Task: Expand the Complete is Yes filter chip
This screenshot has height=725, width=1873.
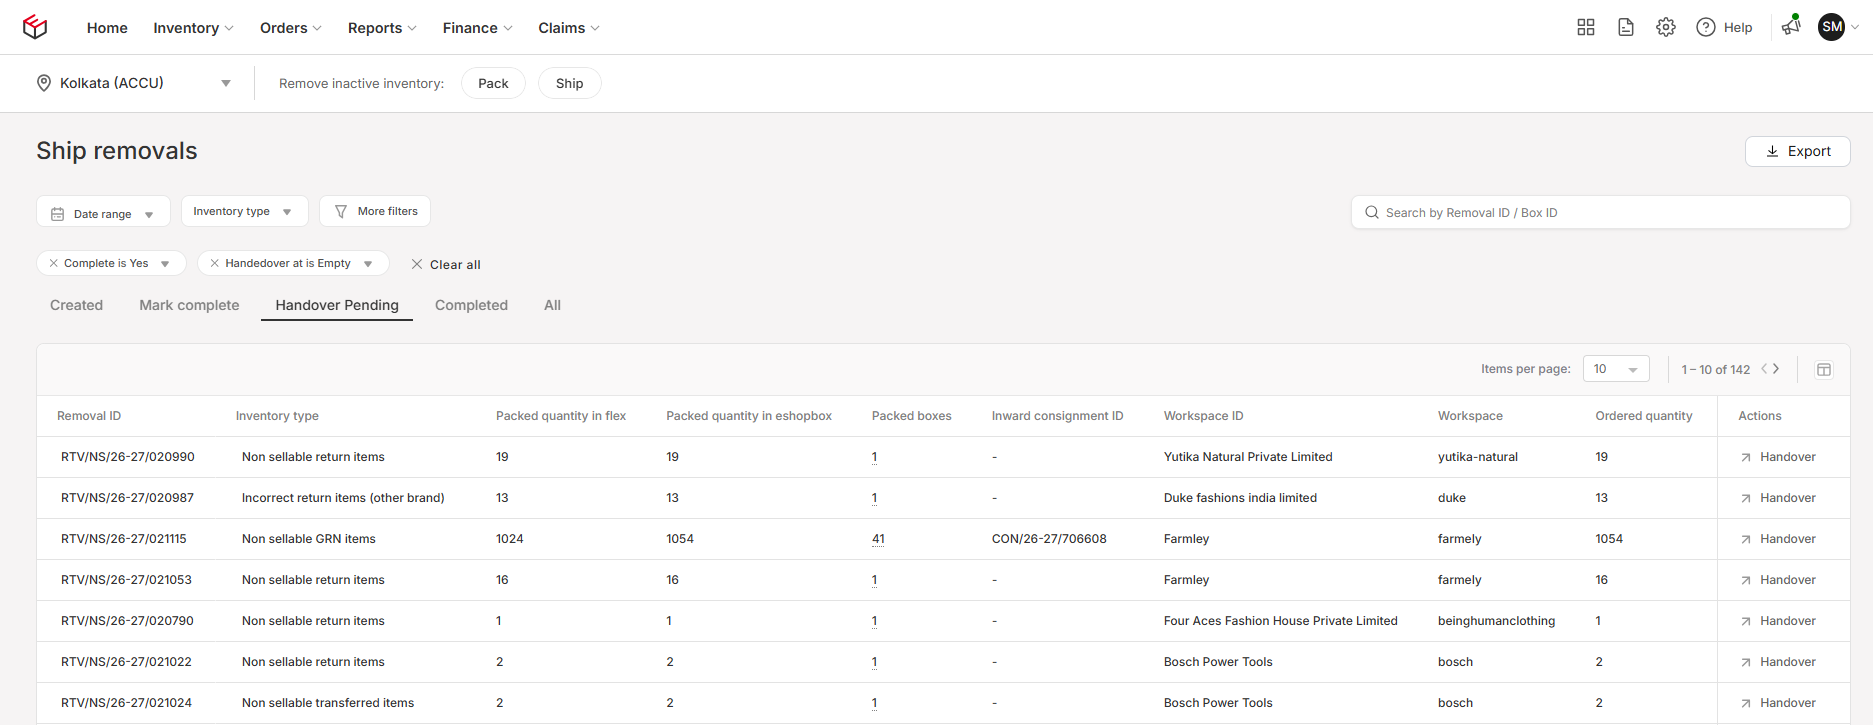Action: [165, 264]
